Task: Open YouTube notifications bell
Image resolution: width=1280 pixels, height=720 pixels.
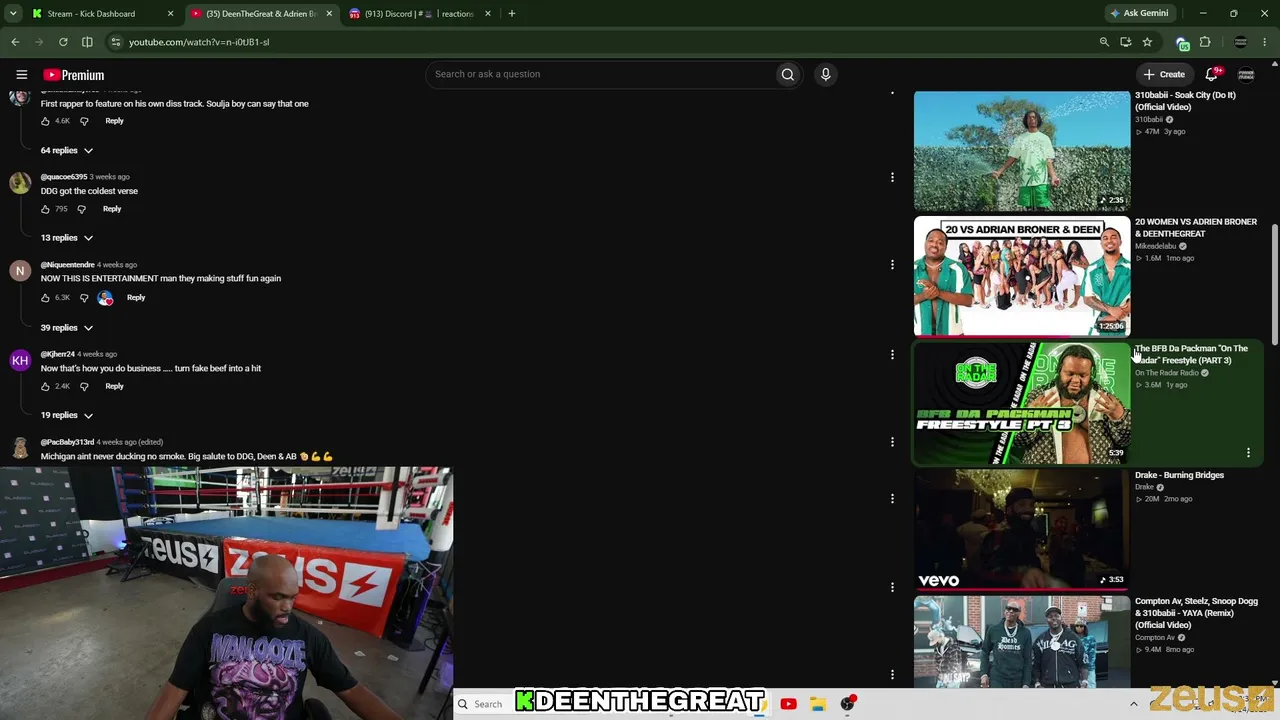Action: (1212, 74)
